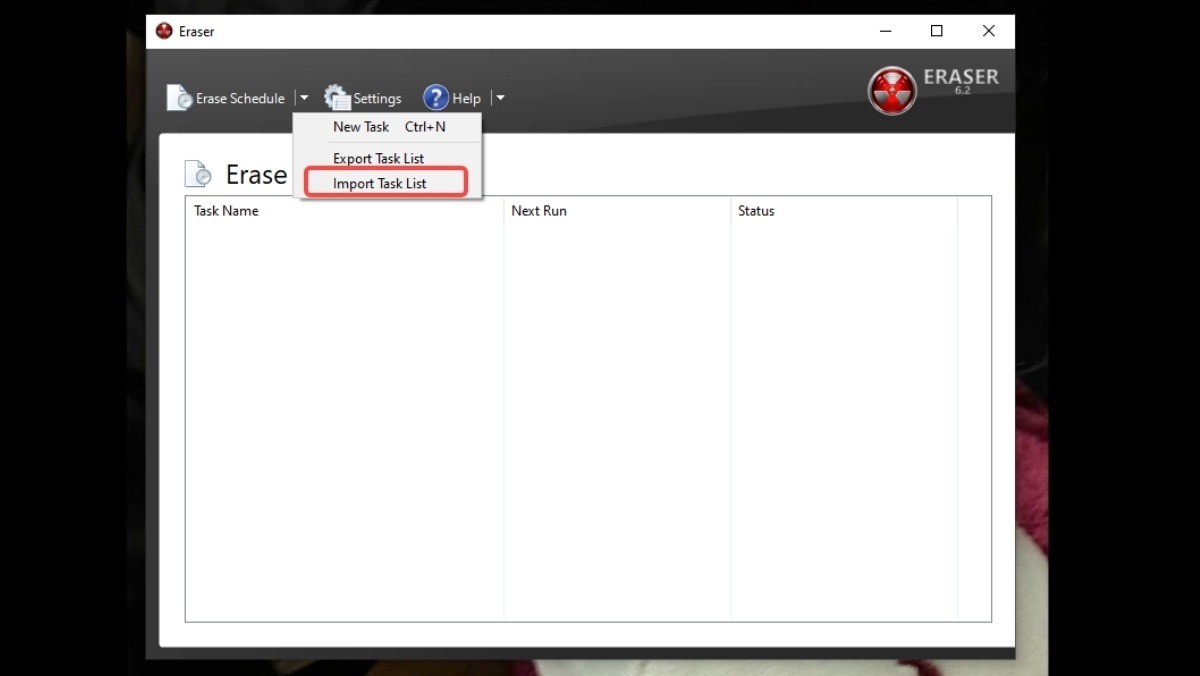Click the red Eraser 6.2 logo

click(892, 91)
